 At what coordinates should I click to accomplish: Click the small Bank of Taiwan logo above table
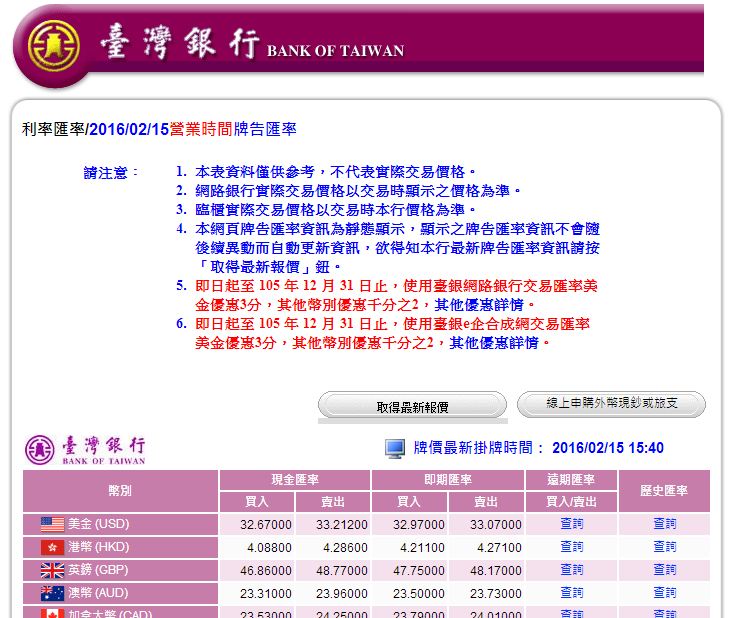(x=85, y=449)
